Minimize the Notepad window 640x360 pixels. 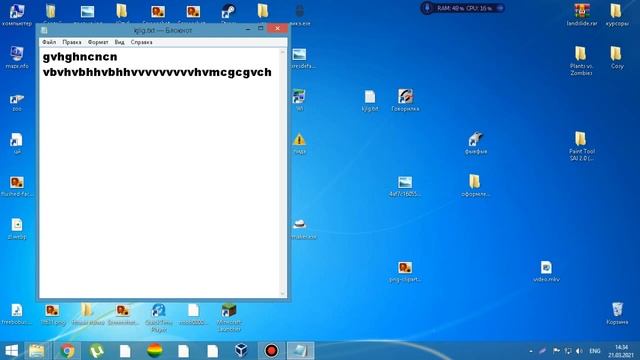[x=248, y=29]
